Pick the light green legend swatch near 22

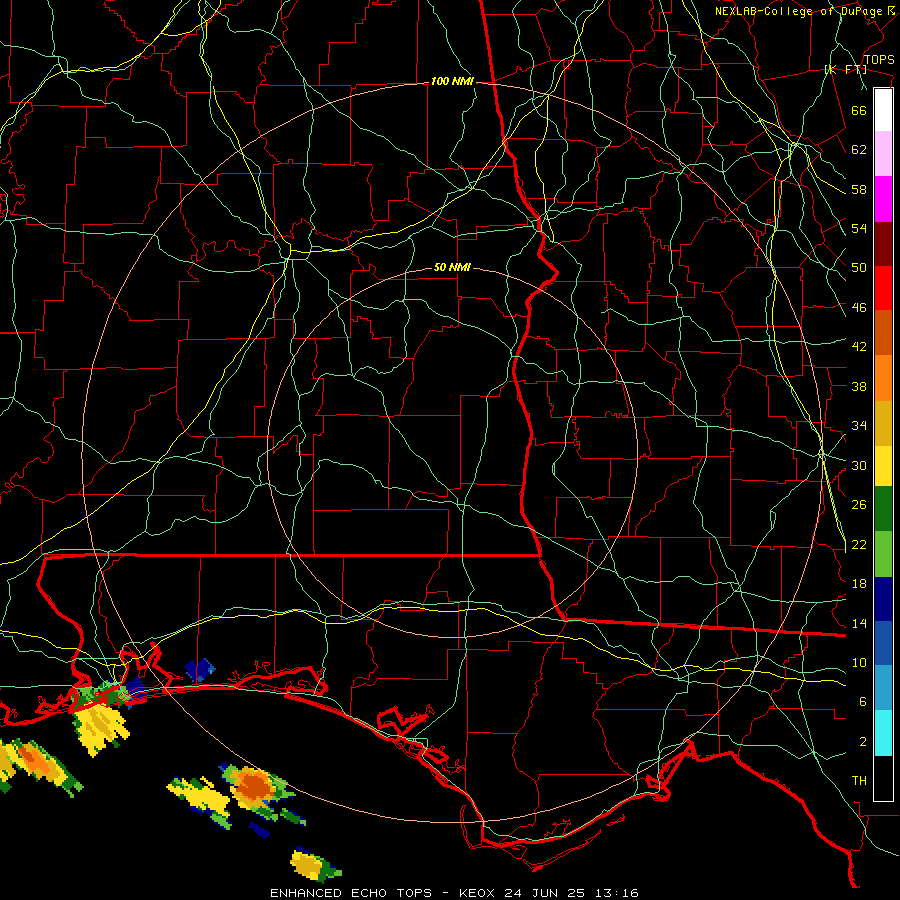[883, 554]
